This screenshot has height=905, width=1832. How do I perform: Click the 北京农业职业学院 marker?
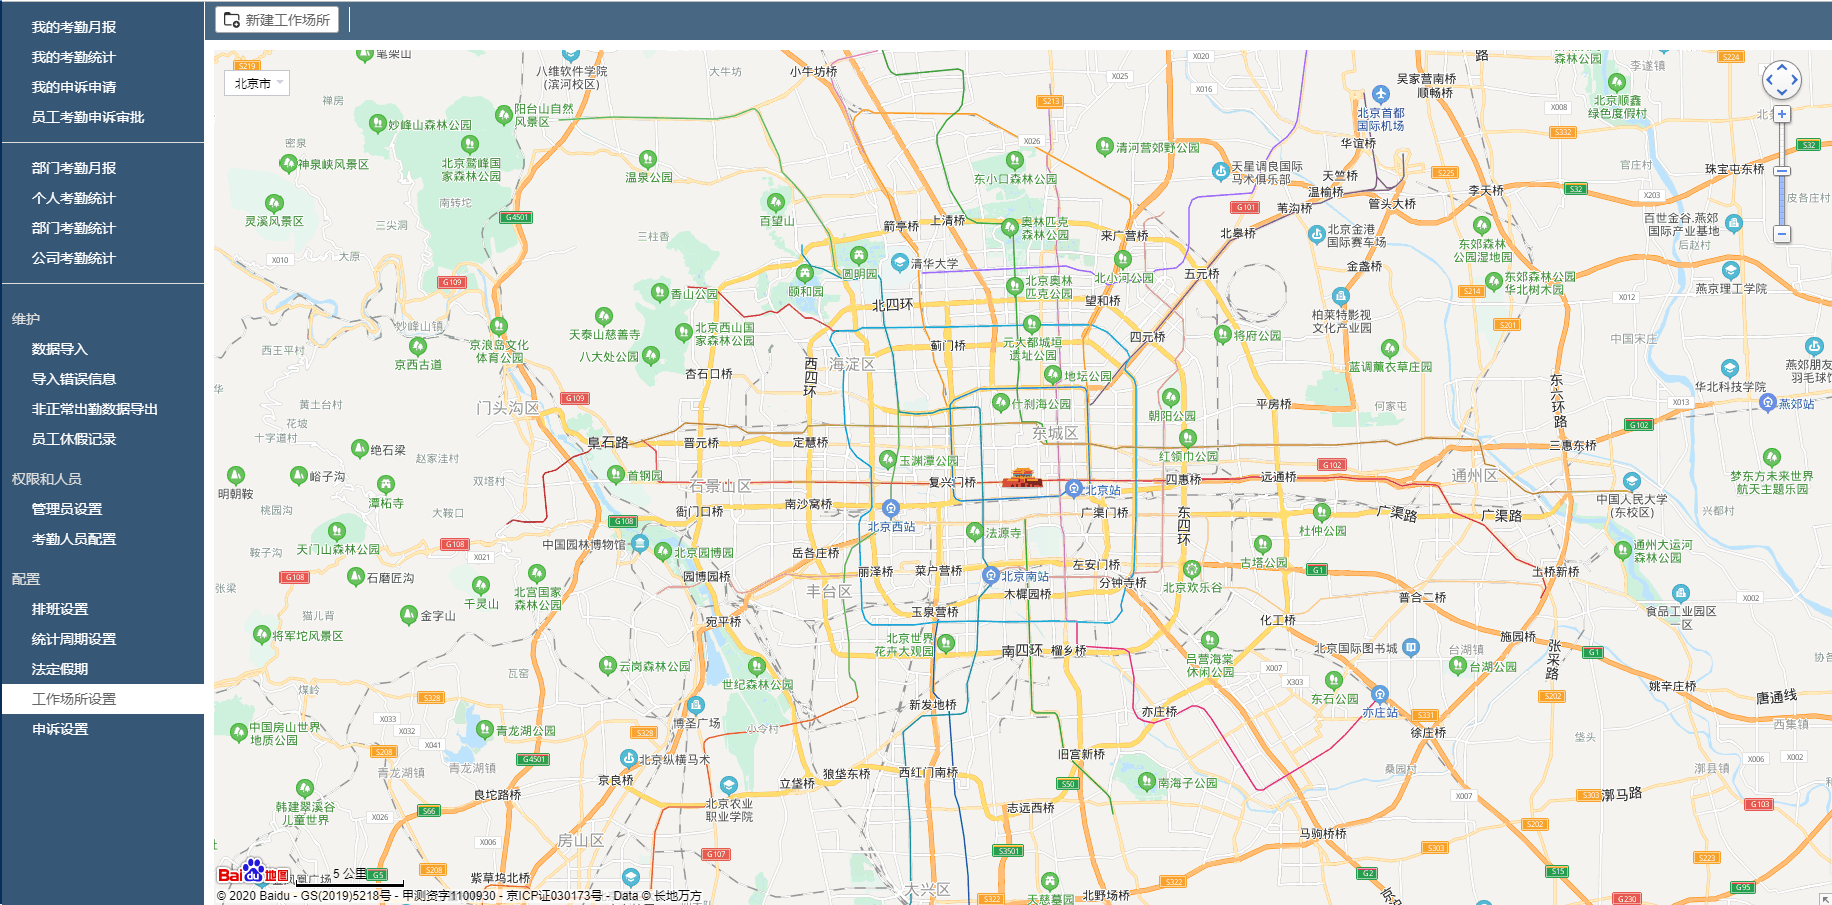coord(729,785)
